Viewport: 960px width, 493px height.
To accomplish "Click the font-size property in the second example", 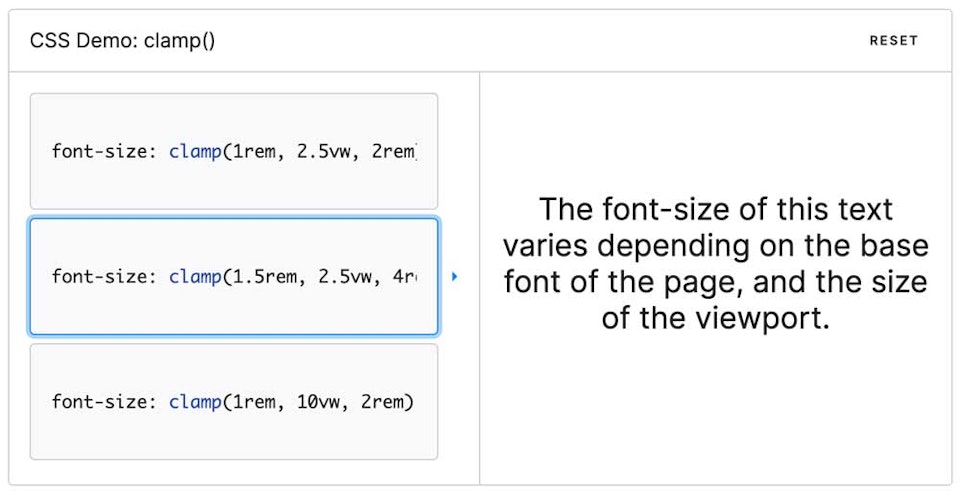I will point(100,276).
